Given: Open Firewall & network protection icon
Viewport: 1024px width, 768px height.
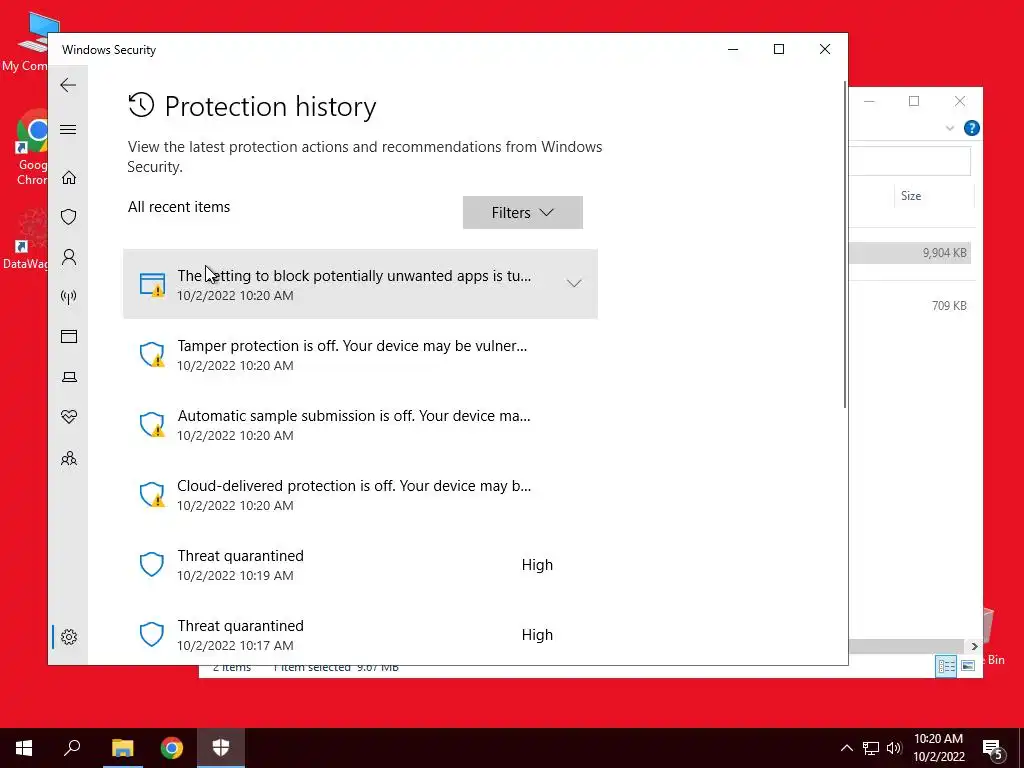Looking at the screenshot, I should point(69,297).
